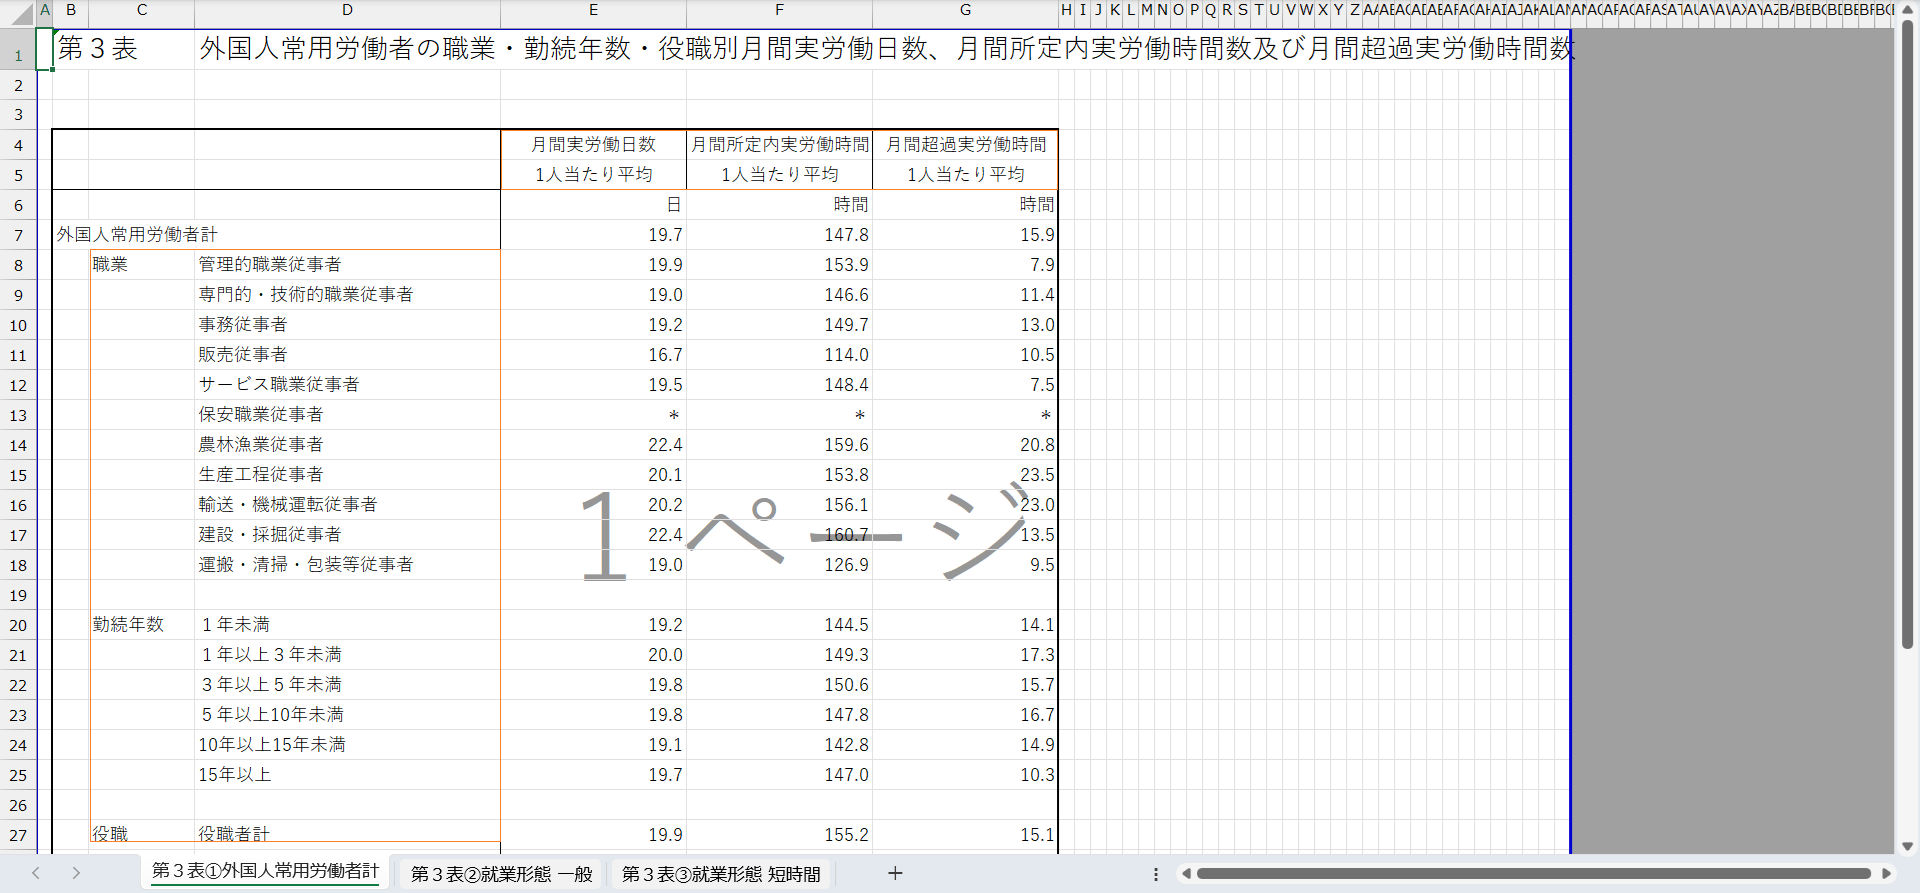Select the 第3表①外国人常用労働者計 sheet tab
The width and height of the screenshot is (1920, 893).
coord(265,872)
